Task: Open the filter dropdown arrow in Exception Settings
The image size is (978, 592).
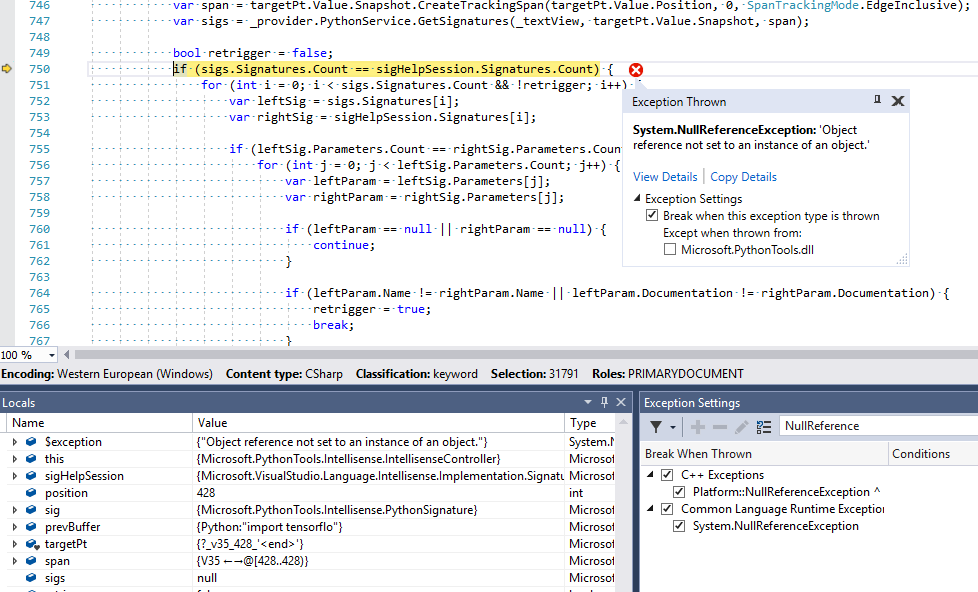Action: (671, 425)
